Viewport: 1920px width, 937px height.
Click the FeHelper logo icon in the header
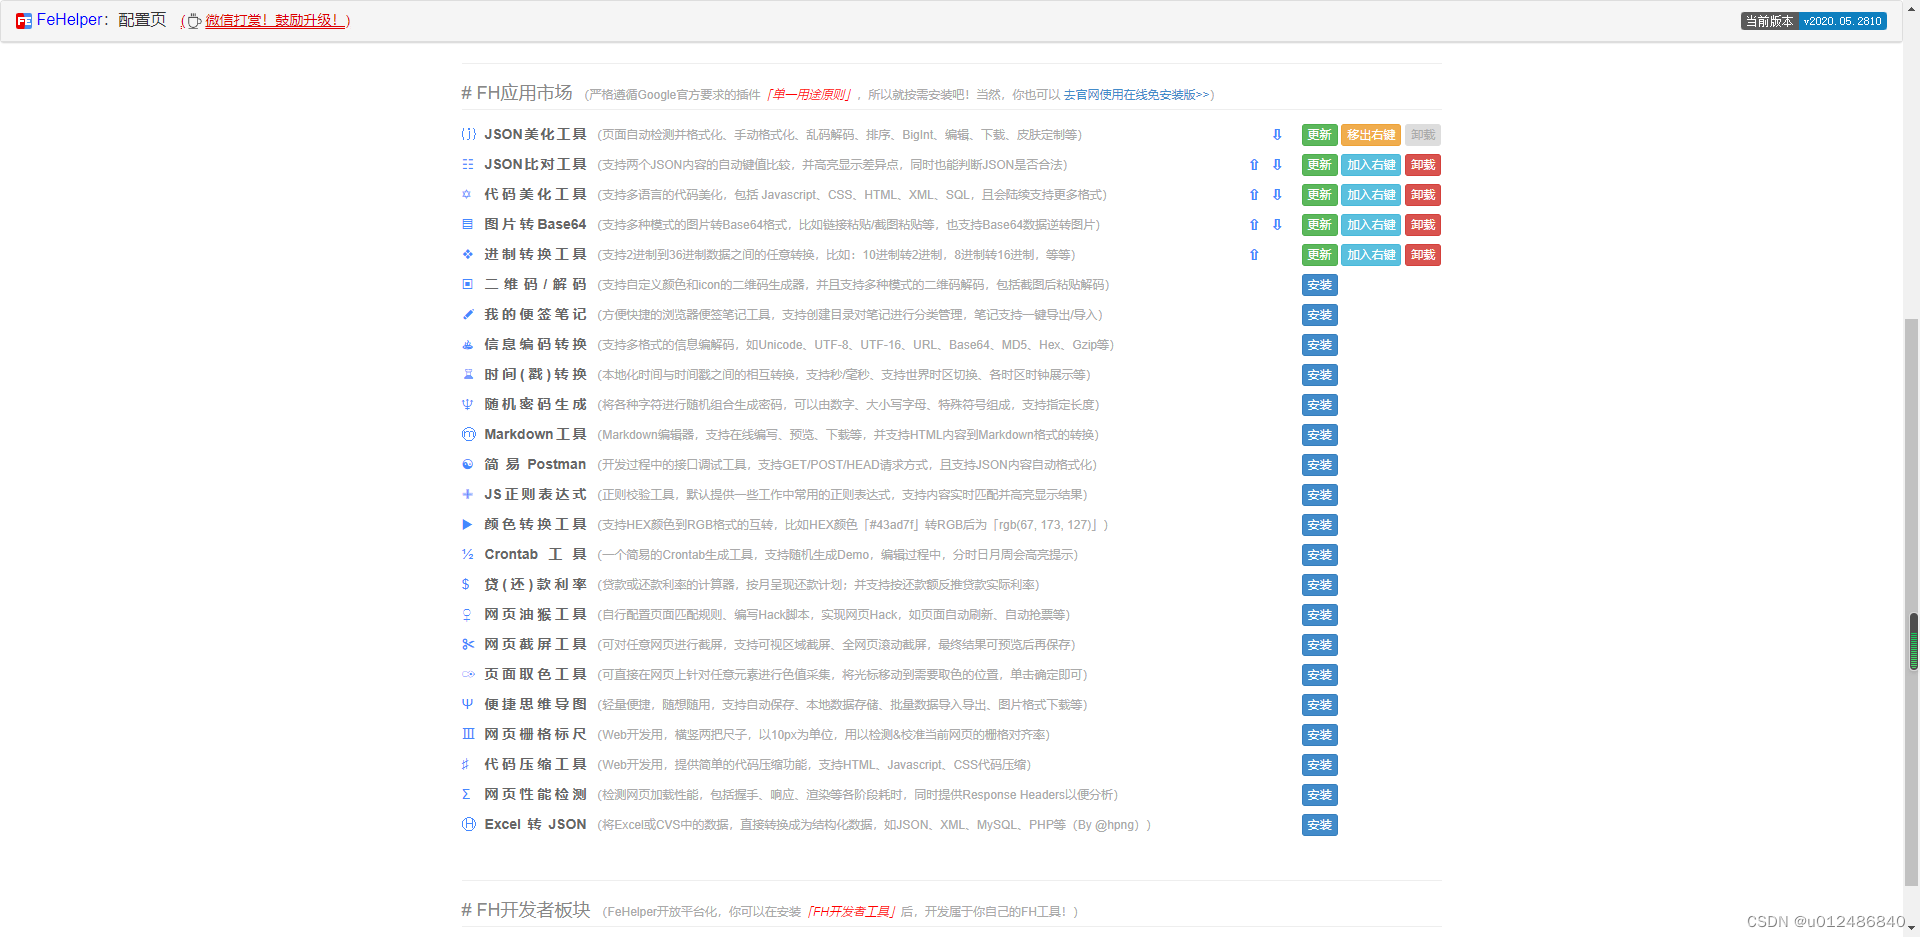click(24, 21)
